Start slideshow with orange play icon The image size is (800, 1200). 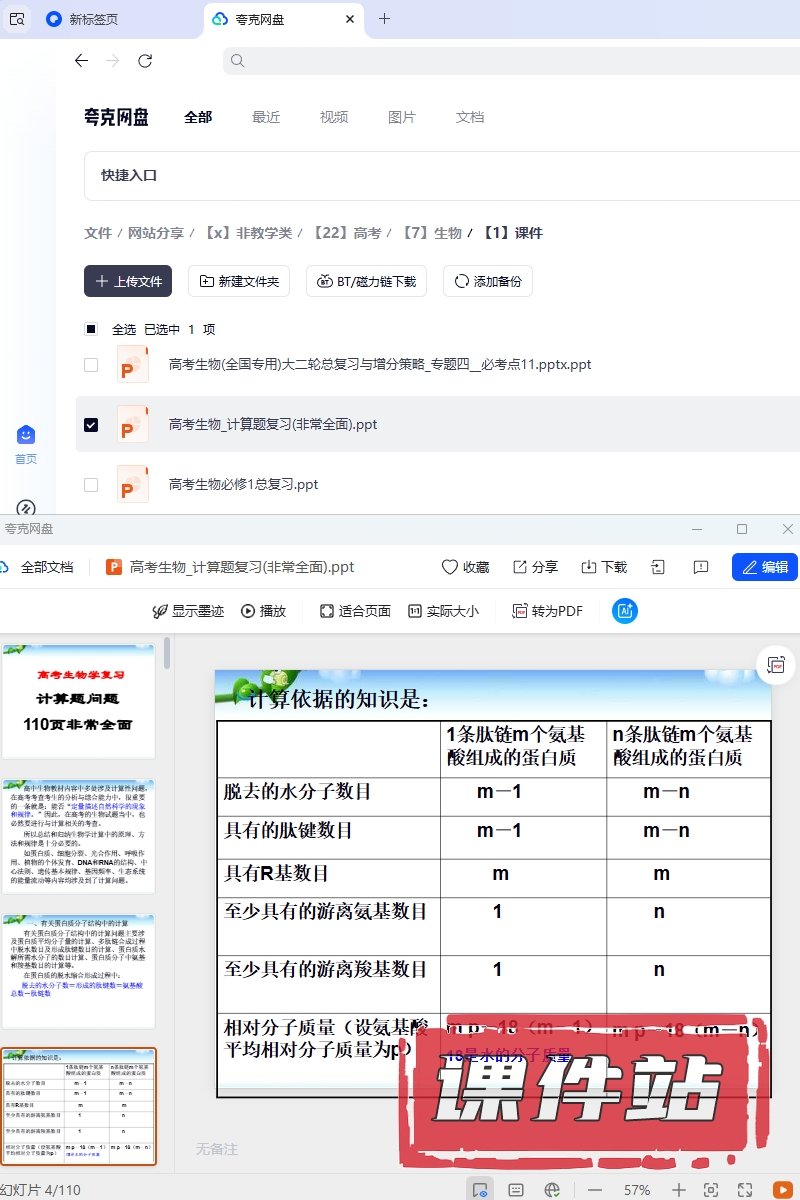[x=782, y=1190]
